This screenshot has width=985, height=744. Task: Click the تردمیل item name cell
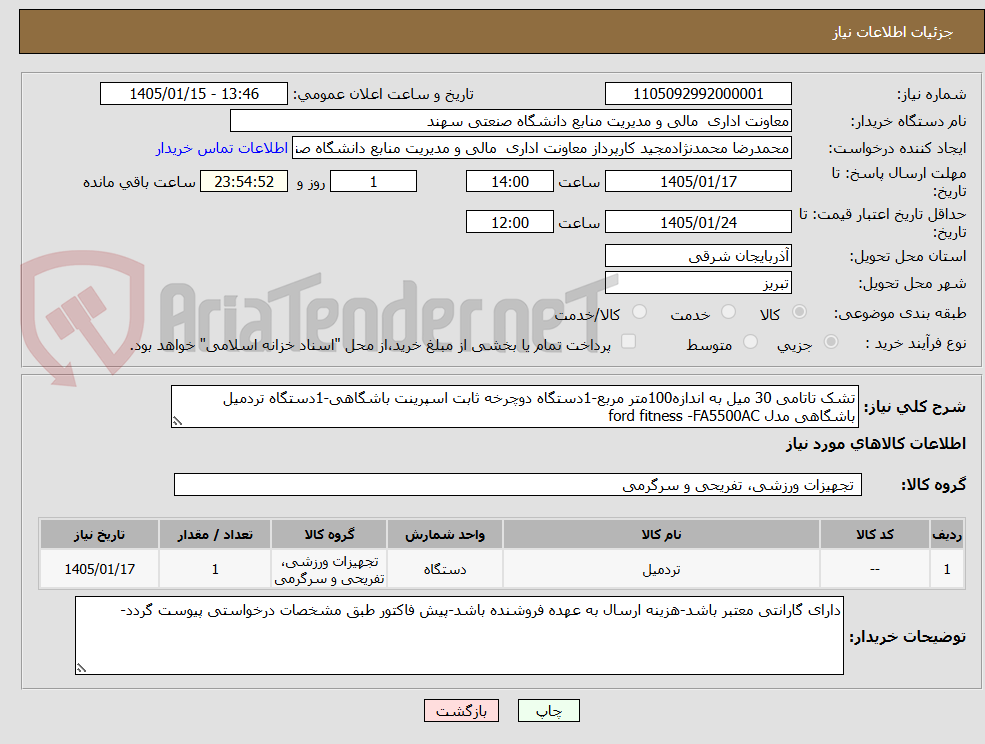coord(661,569)
